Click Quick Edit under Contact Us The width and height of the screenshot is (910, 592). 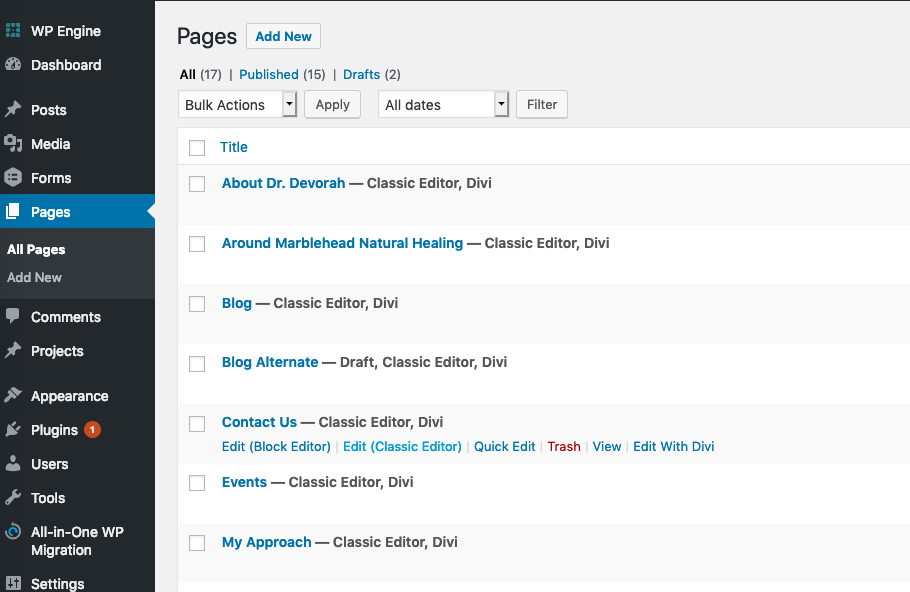click(504, 446)
